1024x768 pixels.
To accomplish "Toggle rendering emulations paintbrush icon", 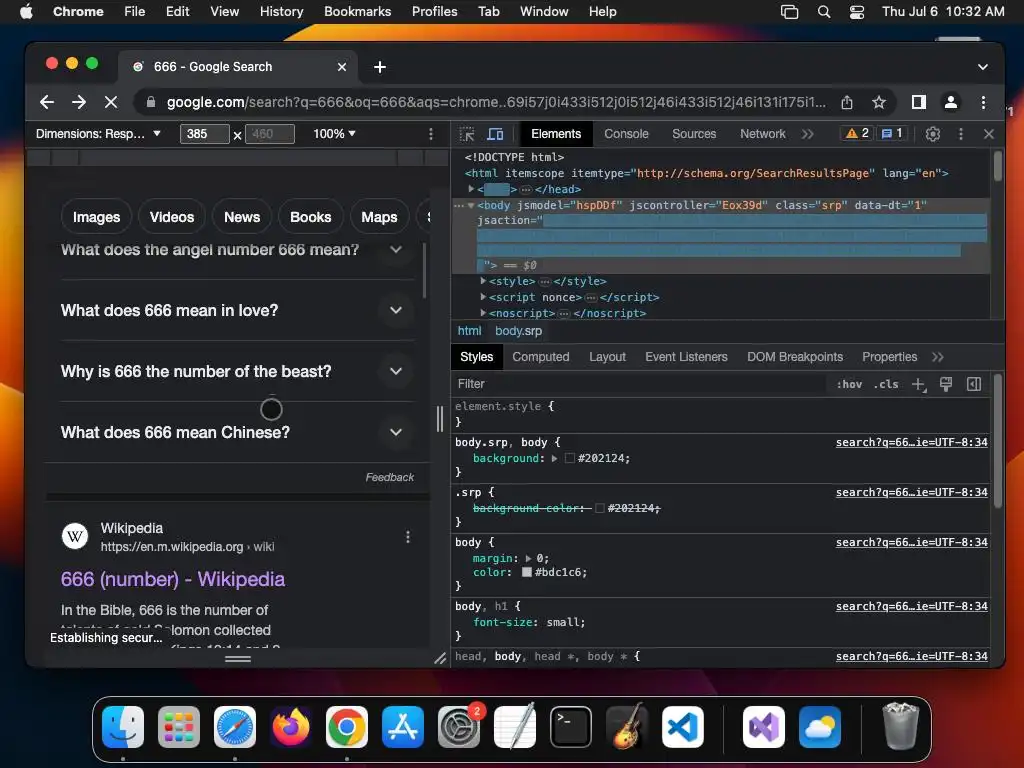I will point(946,384).
